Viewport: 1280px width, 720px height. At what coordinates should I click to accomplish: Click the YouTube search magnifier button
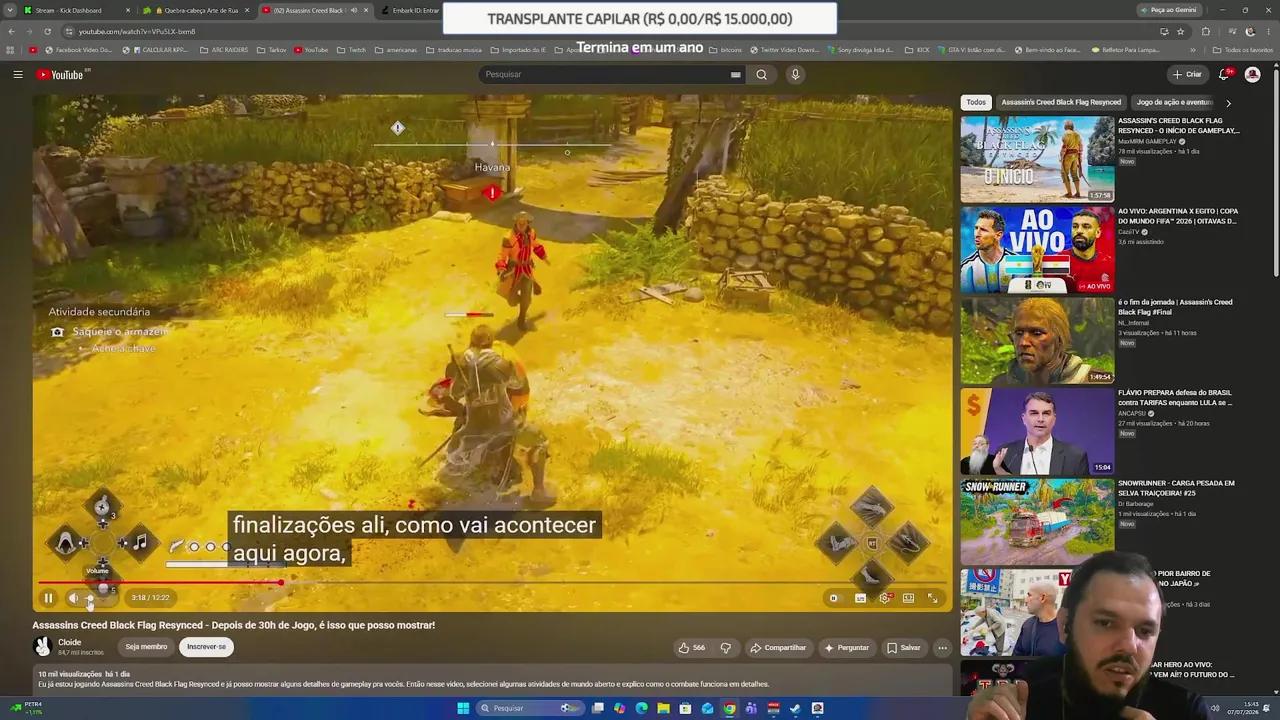pos(761,74)
